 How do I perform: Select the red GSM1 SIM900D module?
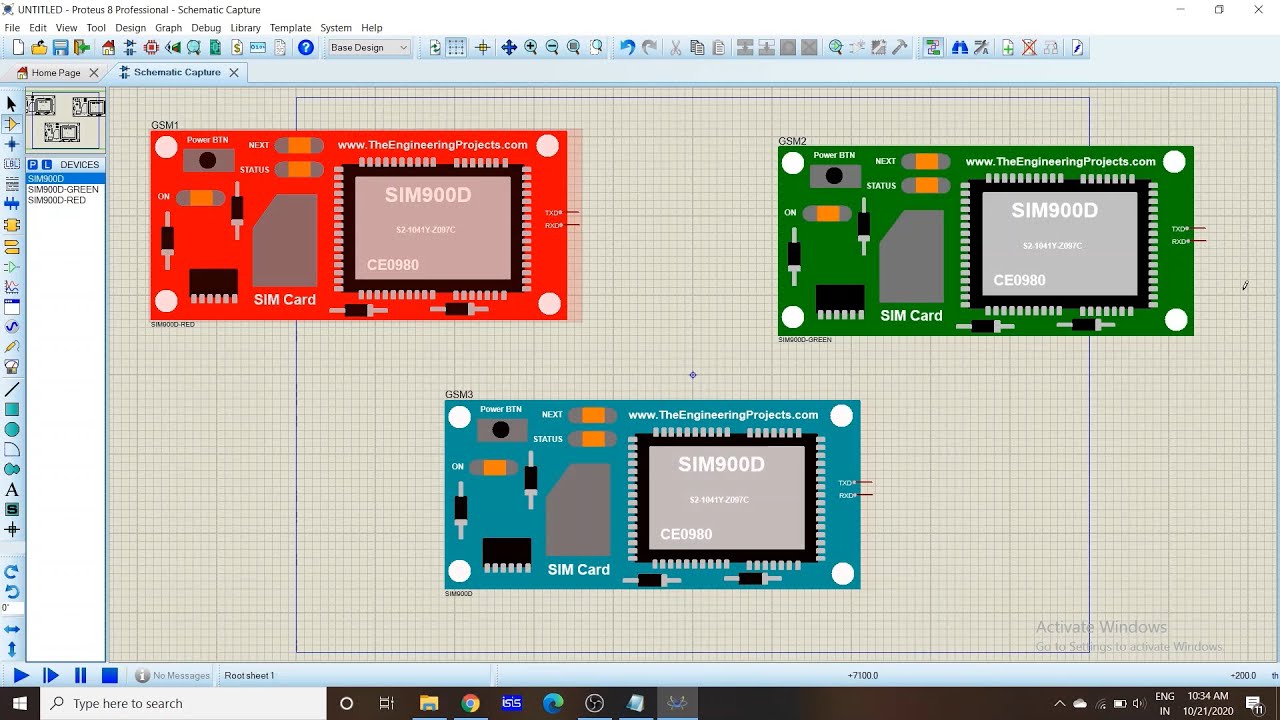coord(359,225)
